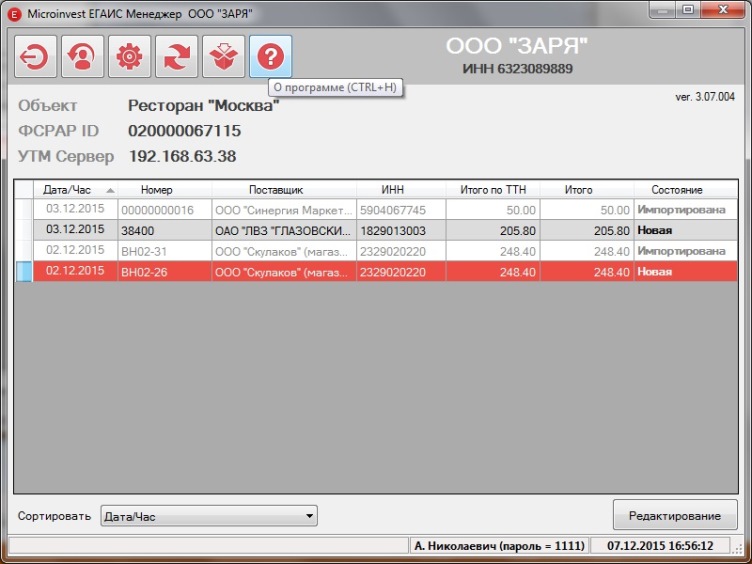Viewport: 752px width, 564px height.
Task: Minimize the Microinvest window
Action: click(661, 10)
